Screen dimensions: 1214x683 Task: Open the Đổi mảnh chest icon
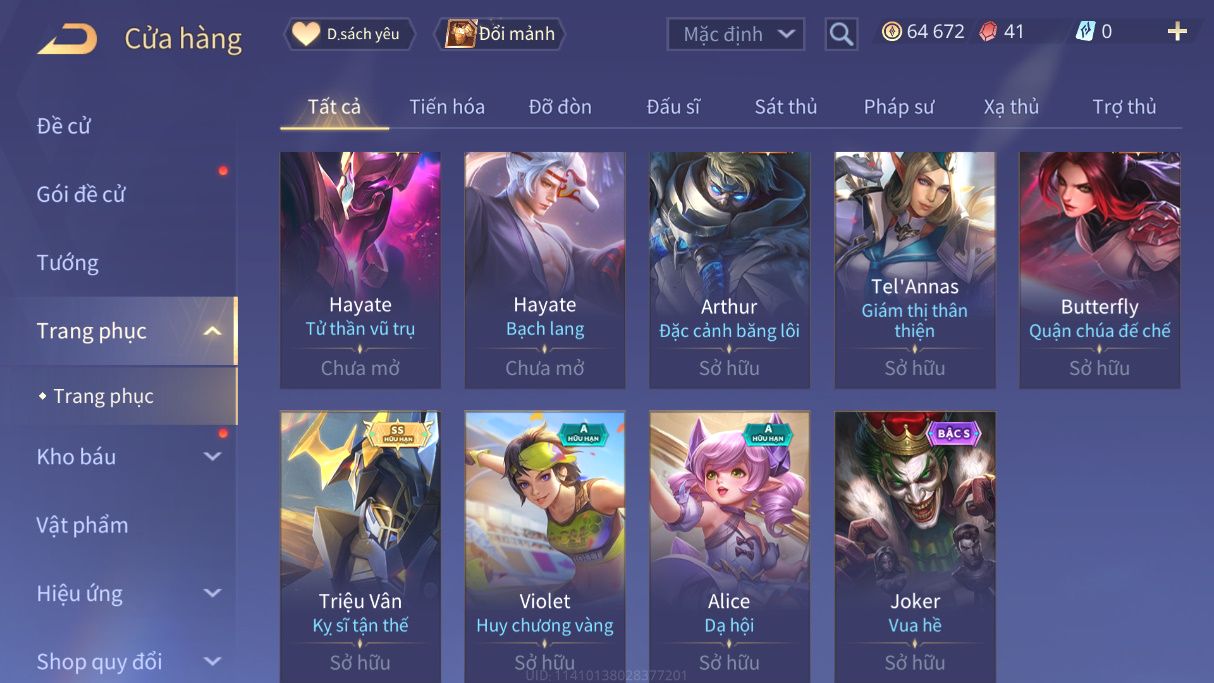(460, 34)
